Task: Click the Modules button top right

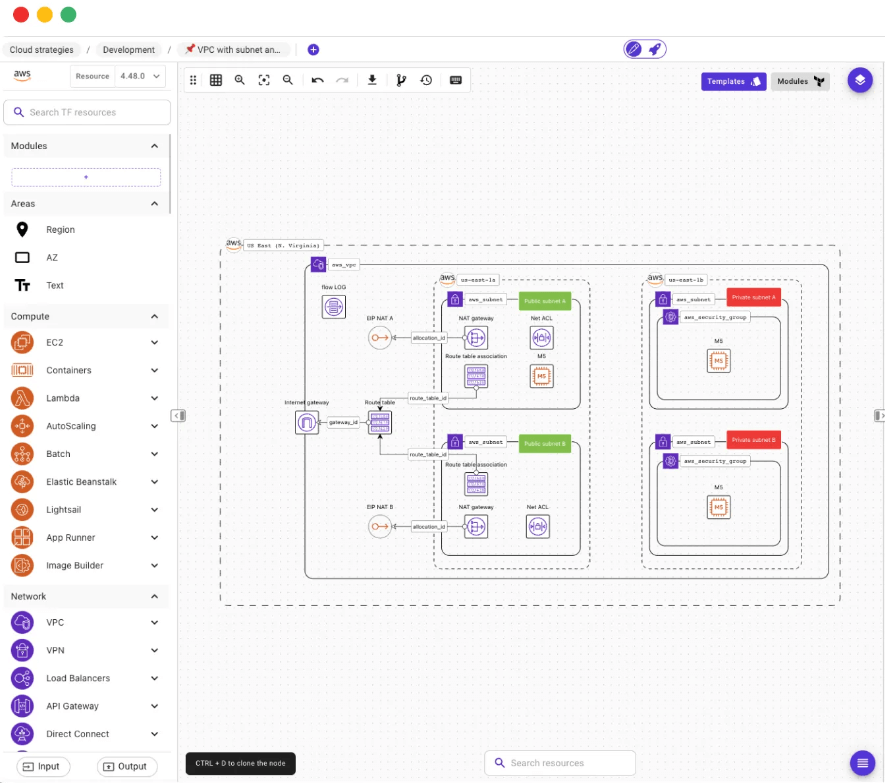Action: tap(800, 81)
